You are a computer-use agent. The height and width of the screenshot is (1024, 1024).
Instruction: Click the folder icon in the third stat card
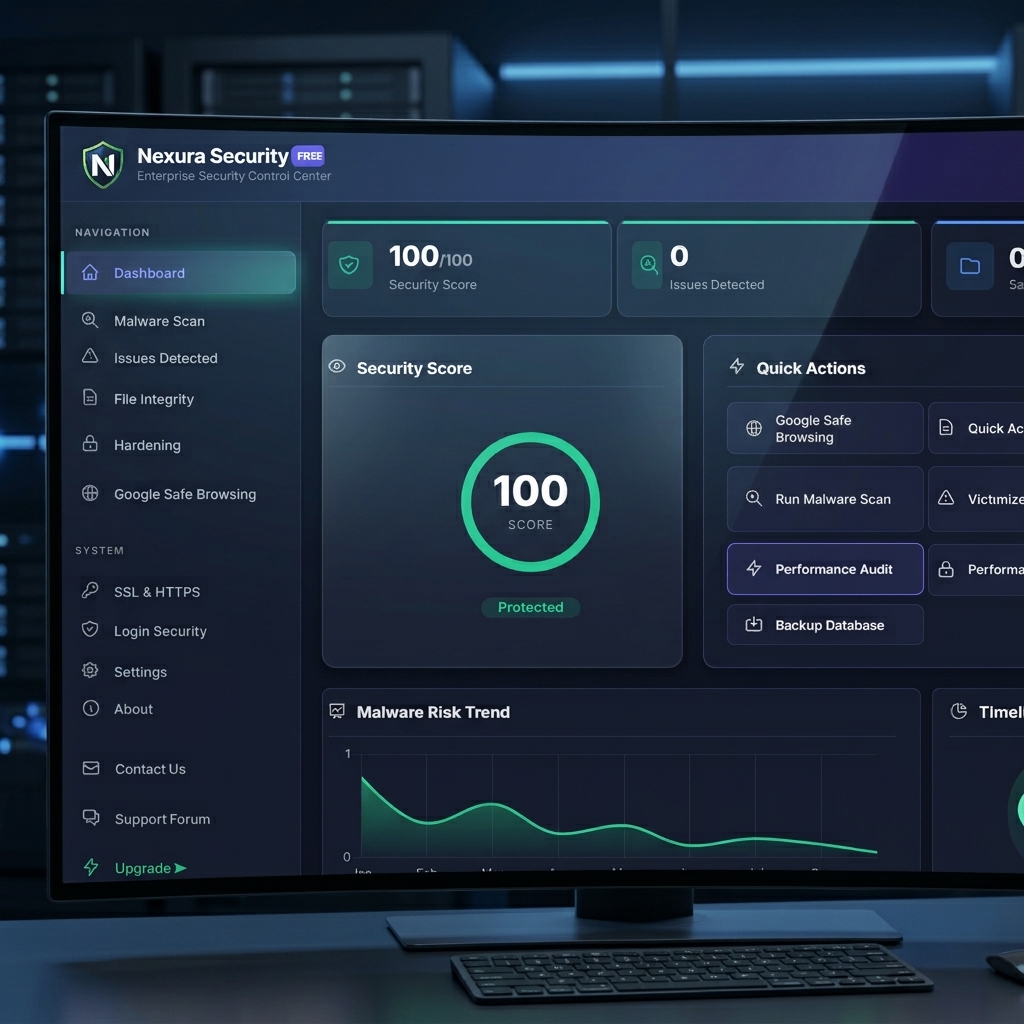tap(970, 266)
